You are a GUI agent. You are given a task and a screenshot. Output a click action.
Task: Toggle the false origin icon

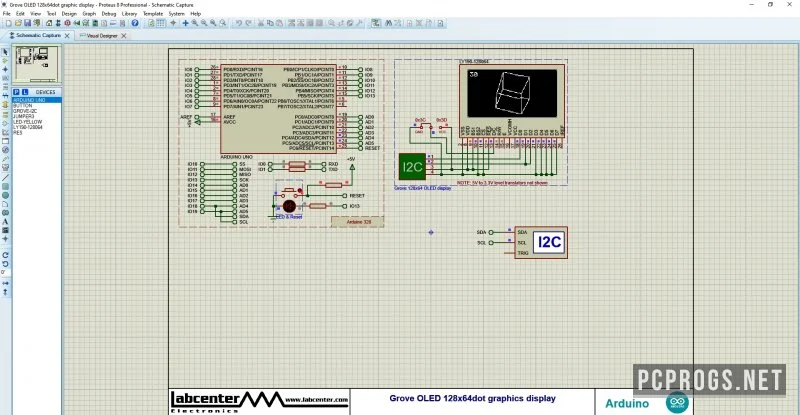173,23
